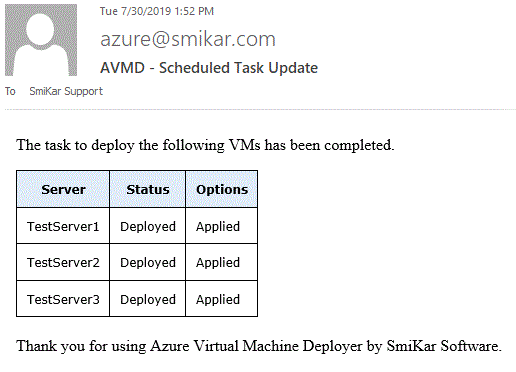
Task: Click the task completed message sentence
Action: coord(205,145)
